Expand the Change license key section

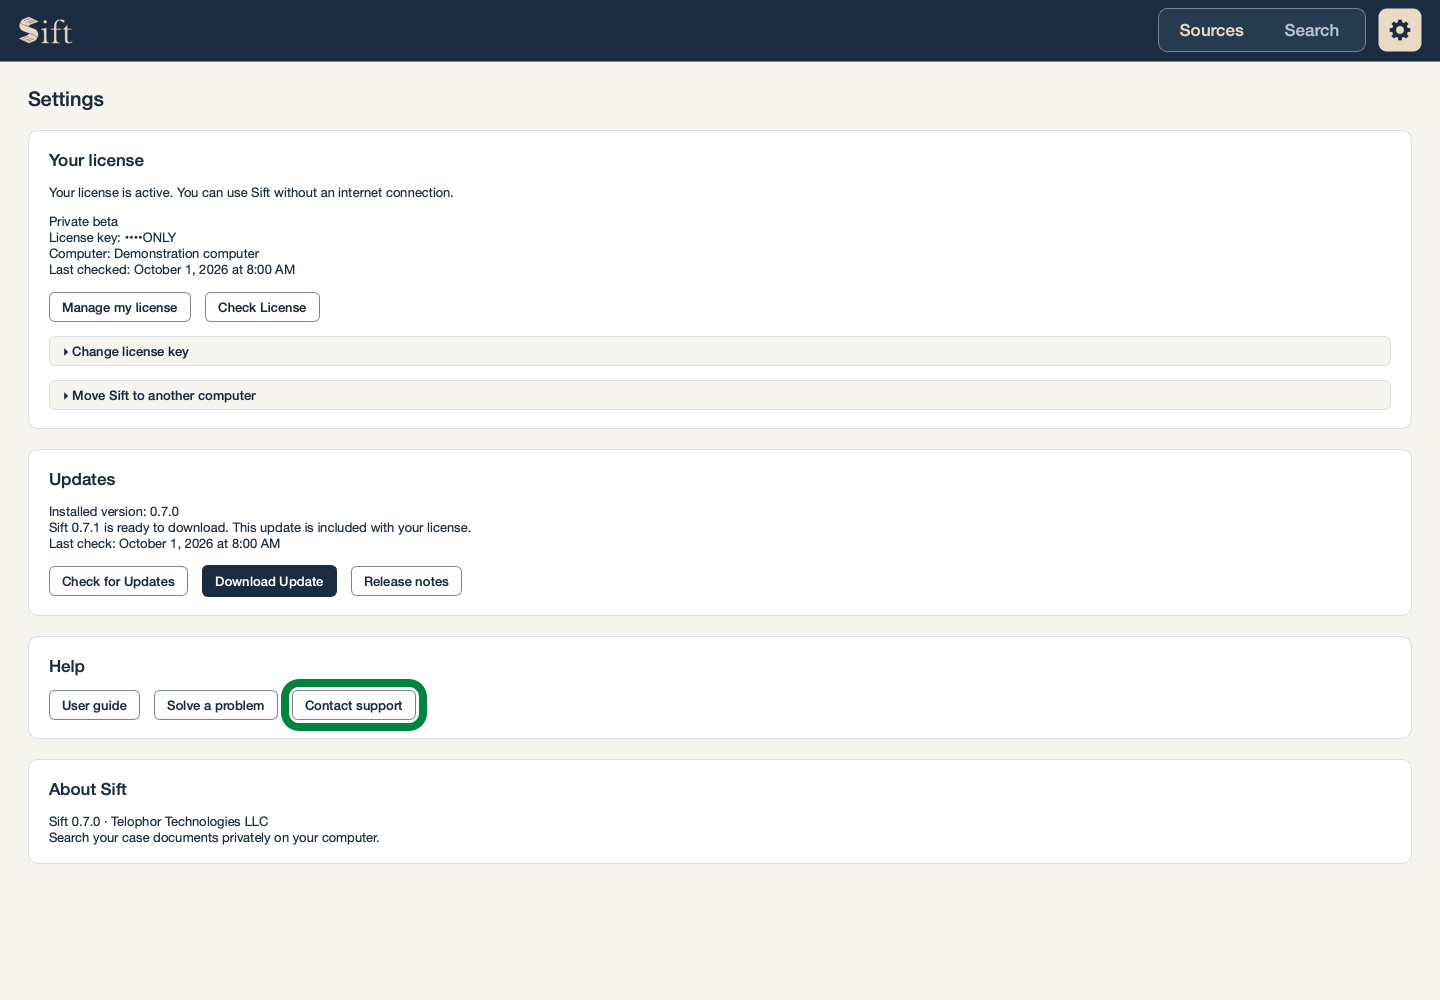tap(720, 351)
